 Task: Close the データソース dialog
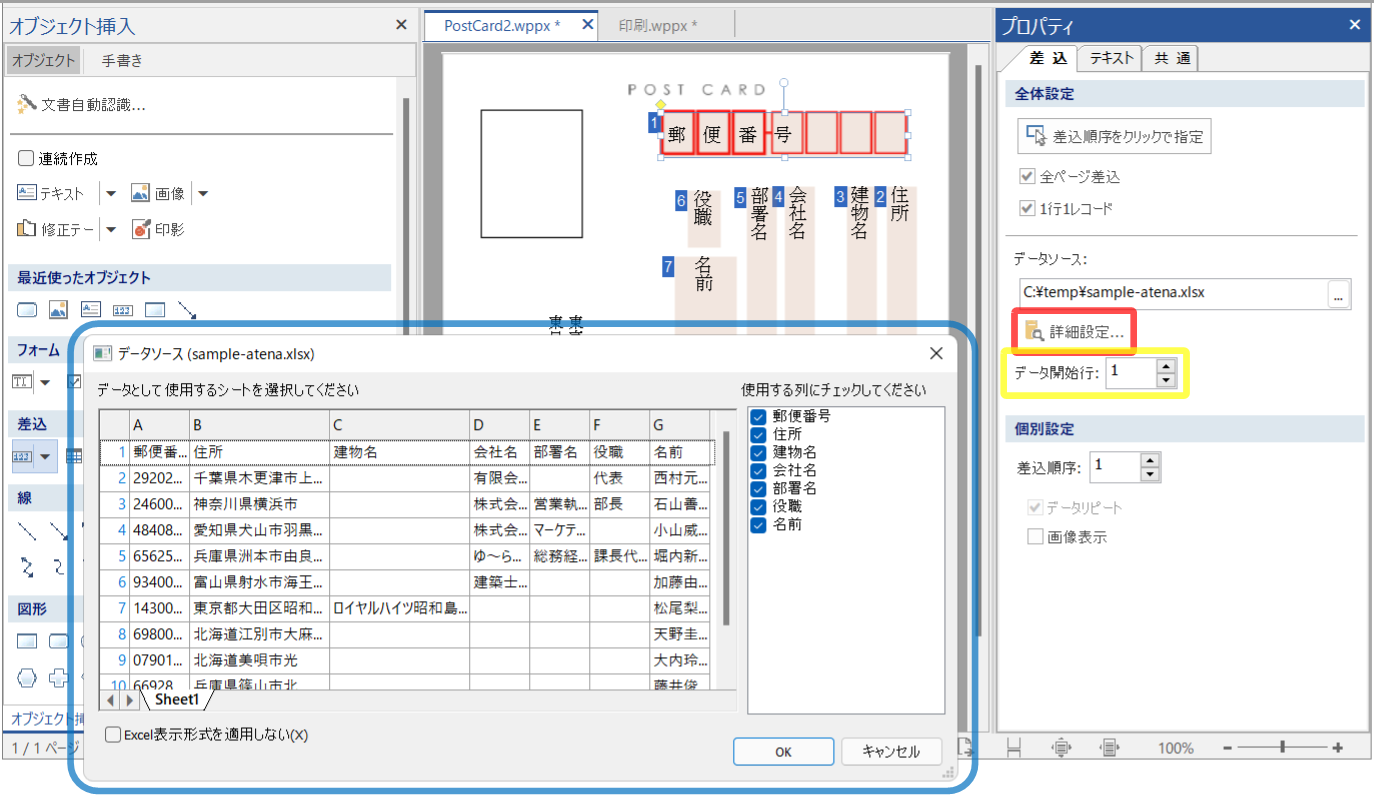[936, 353]
